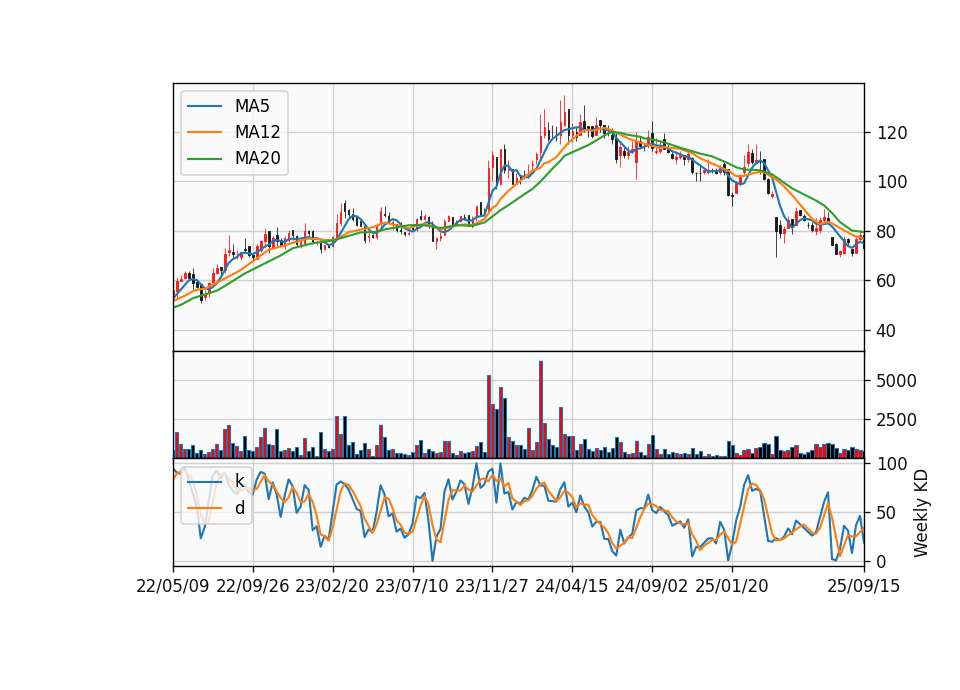Screen dimensions: 960x690
Task: Click the 25/09/15 date axis label
Action: [864, 586]
